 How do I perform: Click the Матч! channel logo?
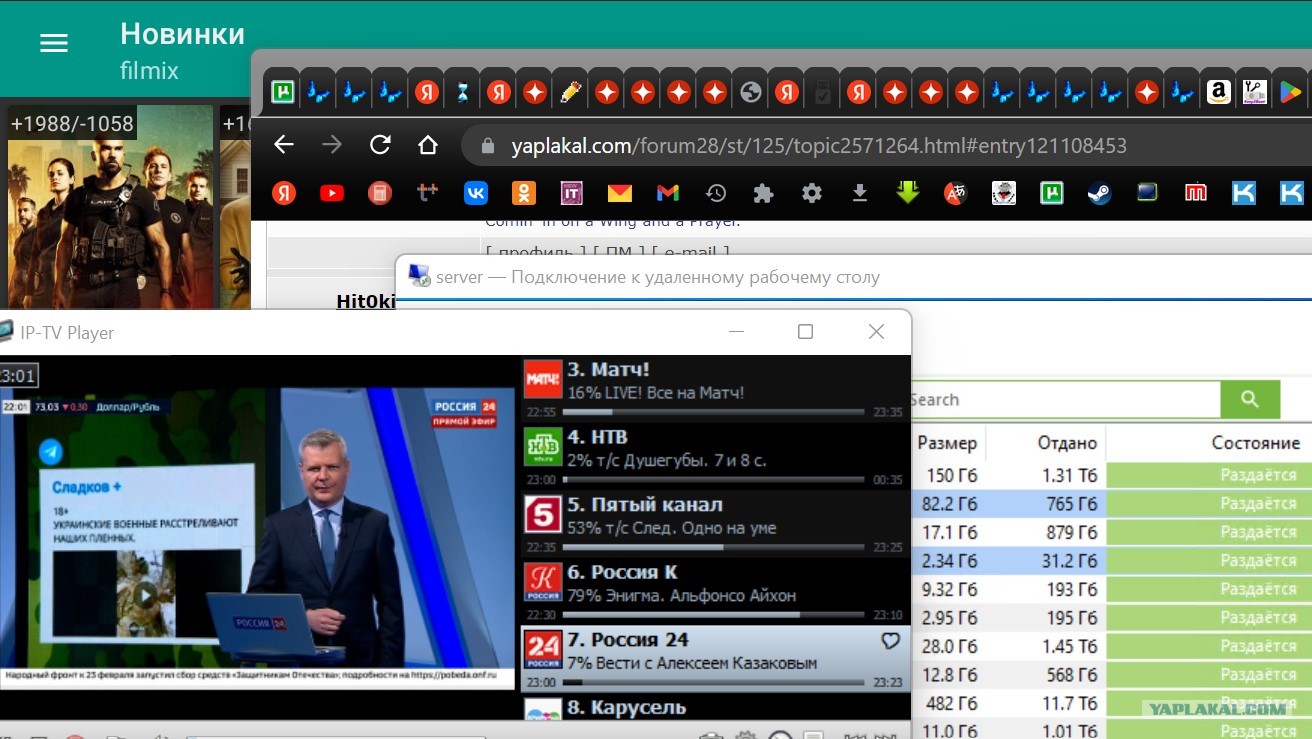tap(543, 379)
